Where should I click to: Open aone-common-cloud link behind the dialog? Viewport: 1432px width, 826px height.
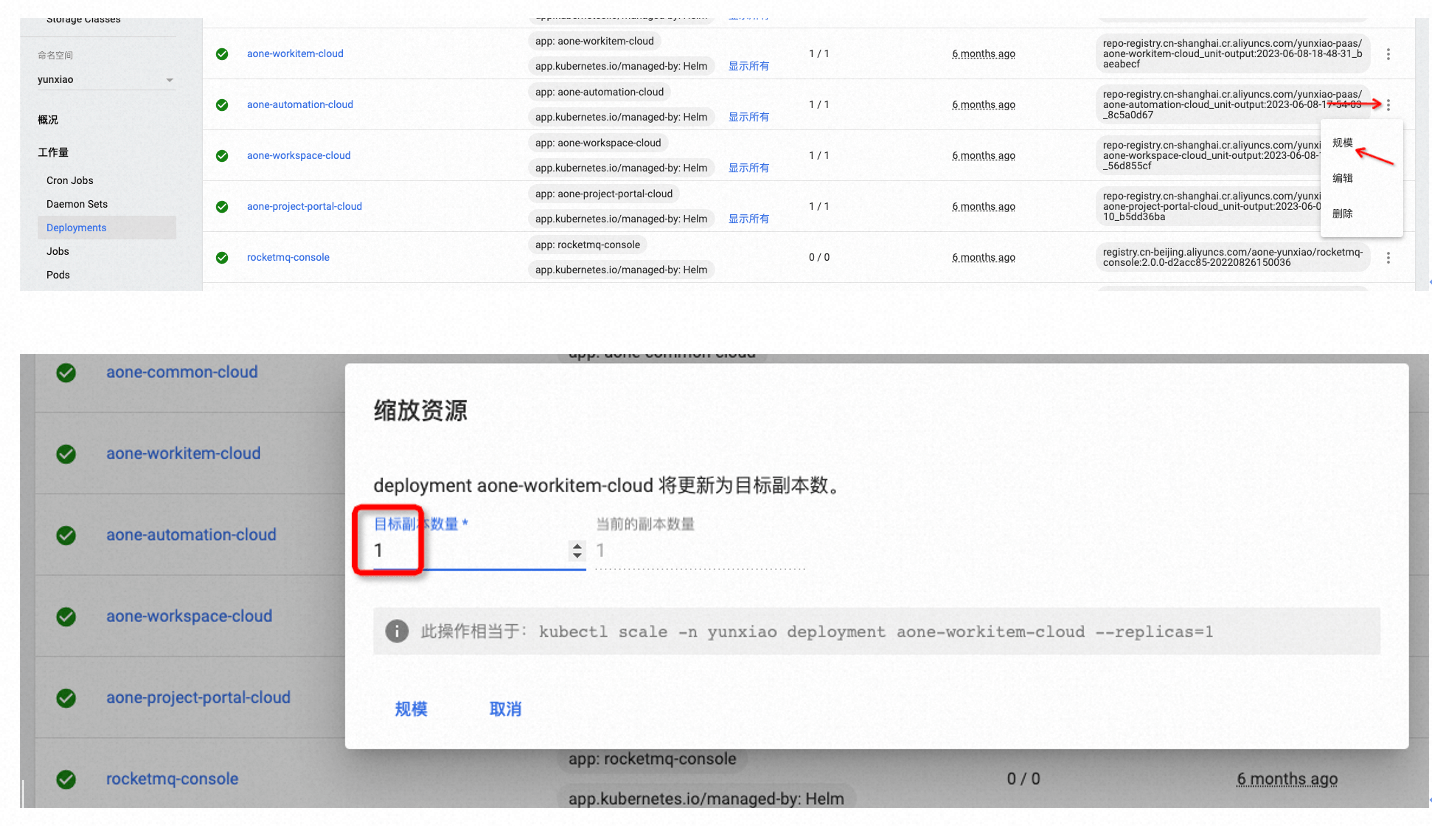pyautogui.click(x=182, y=372)
